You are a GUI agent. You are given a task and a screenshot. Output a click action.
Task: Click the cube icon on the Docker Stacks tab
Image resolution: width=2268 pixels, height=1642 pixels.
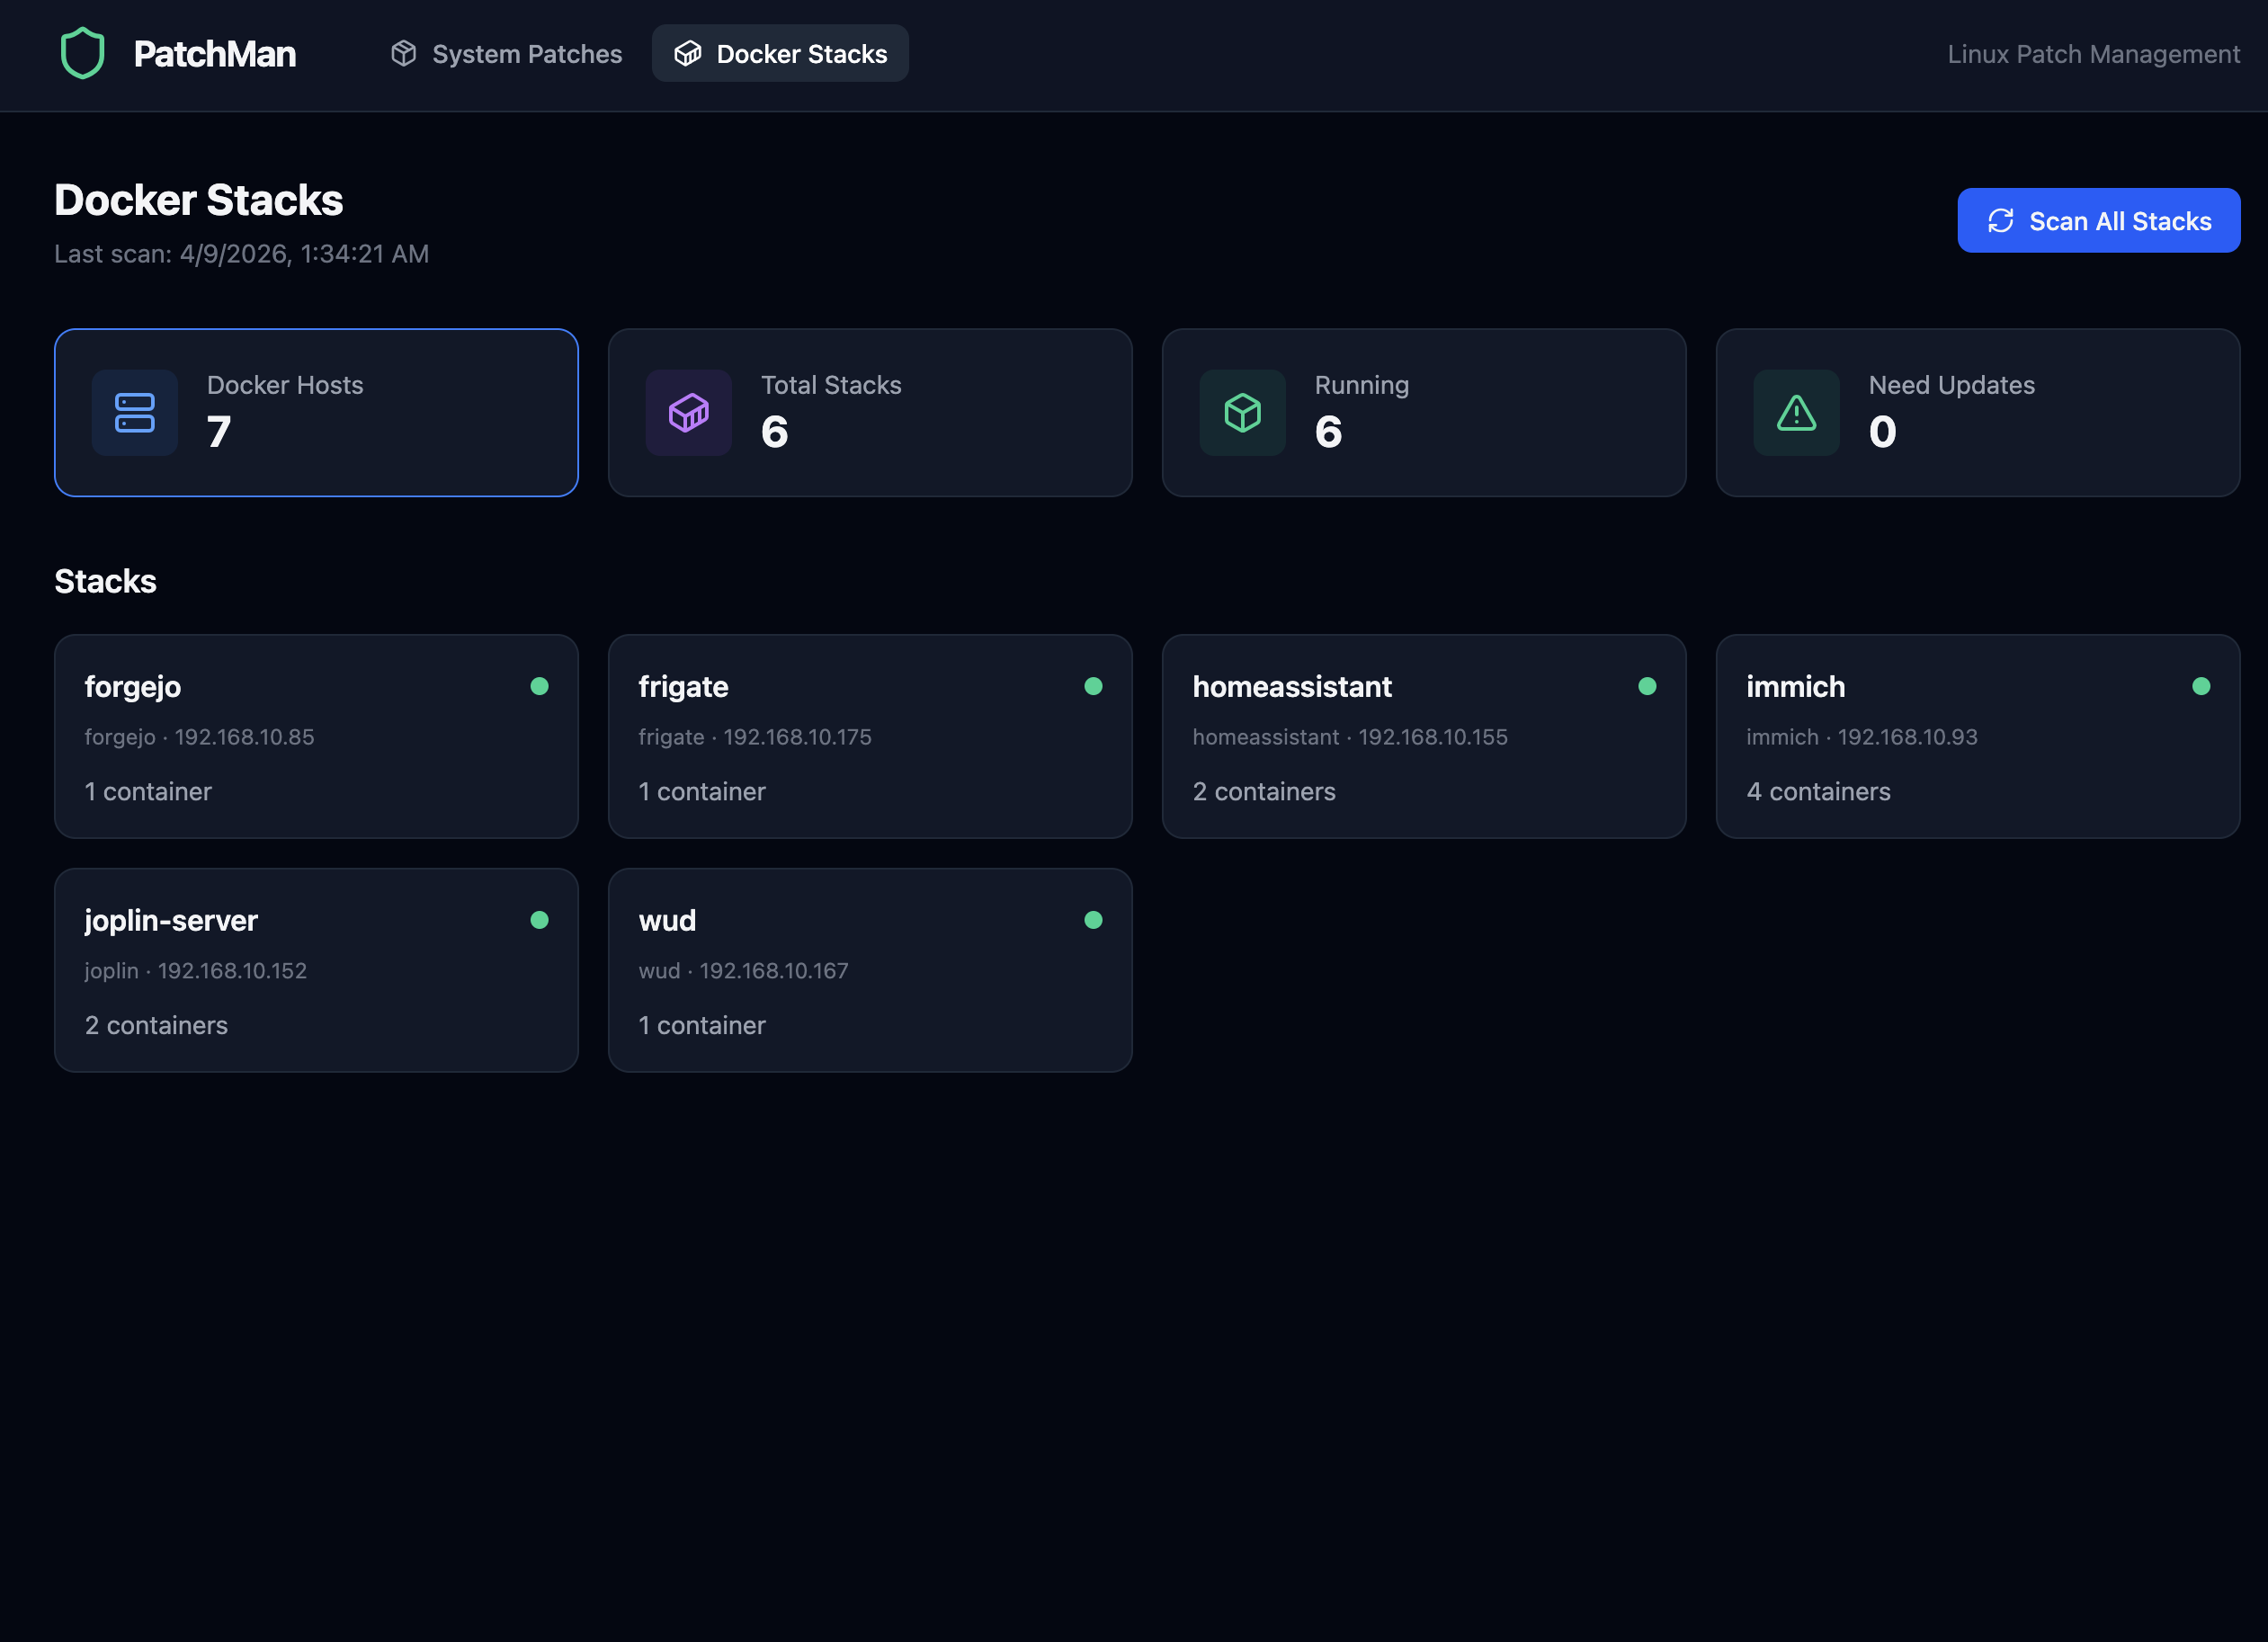pos(687,54)
